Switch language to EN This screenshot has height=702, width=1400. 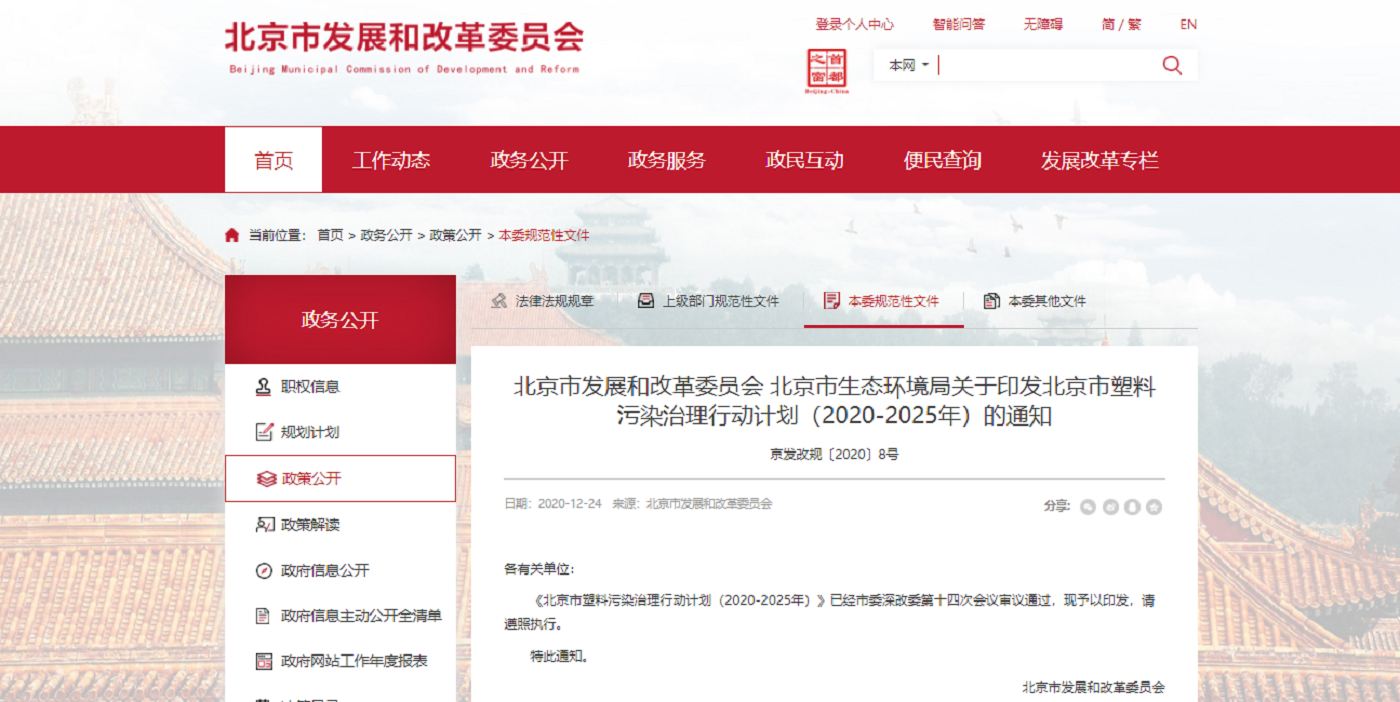tap(1188, 23)
